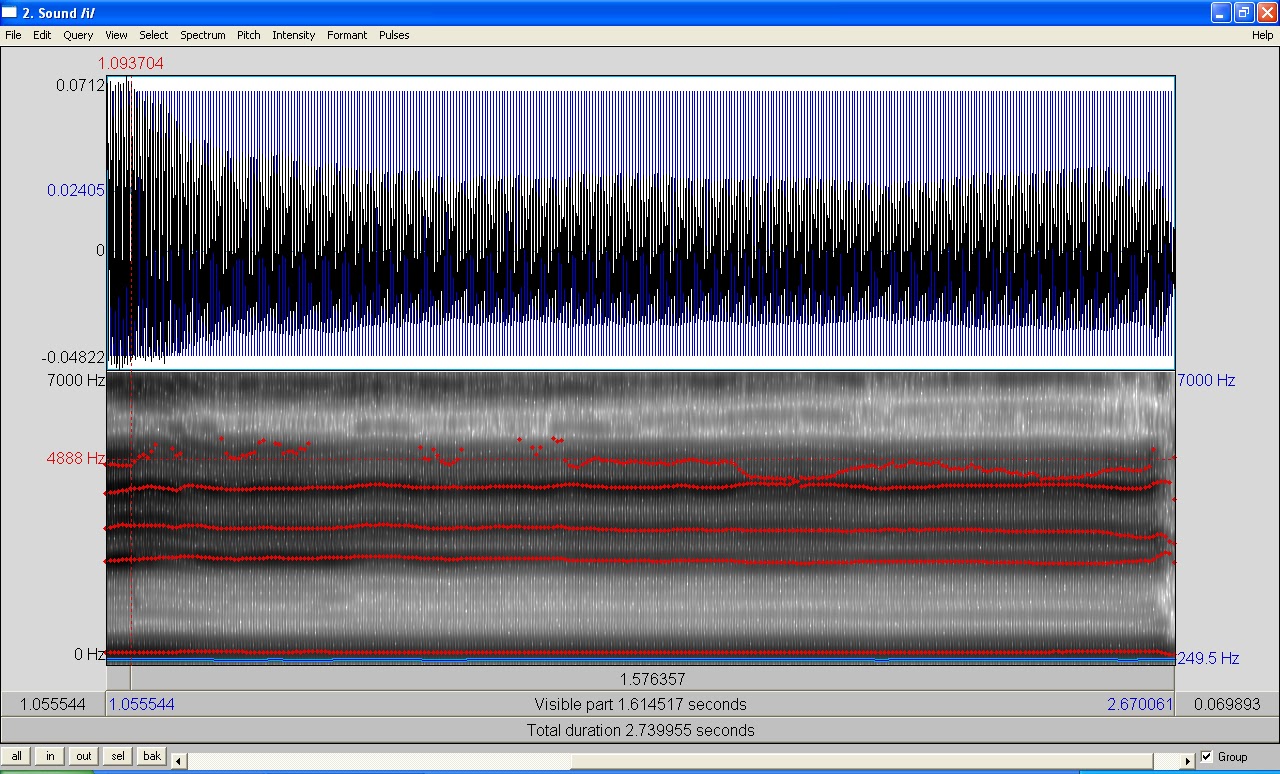This screenshot has width=1280, height=774.
Task: Click the 'out' zoom button
Action: (x=84, y=756)
